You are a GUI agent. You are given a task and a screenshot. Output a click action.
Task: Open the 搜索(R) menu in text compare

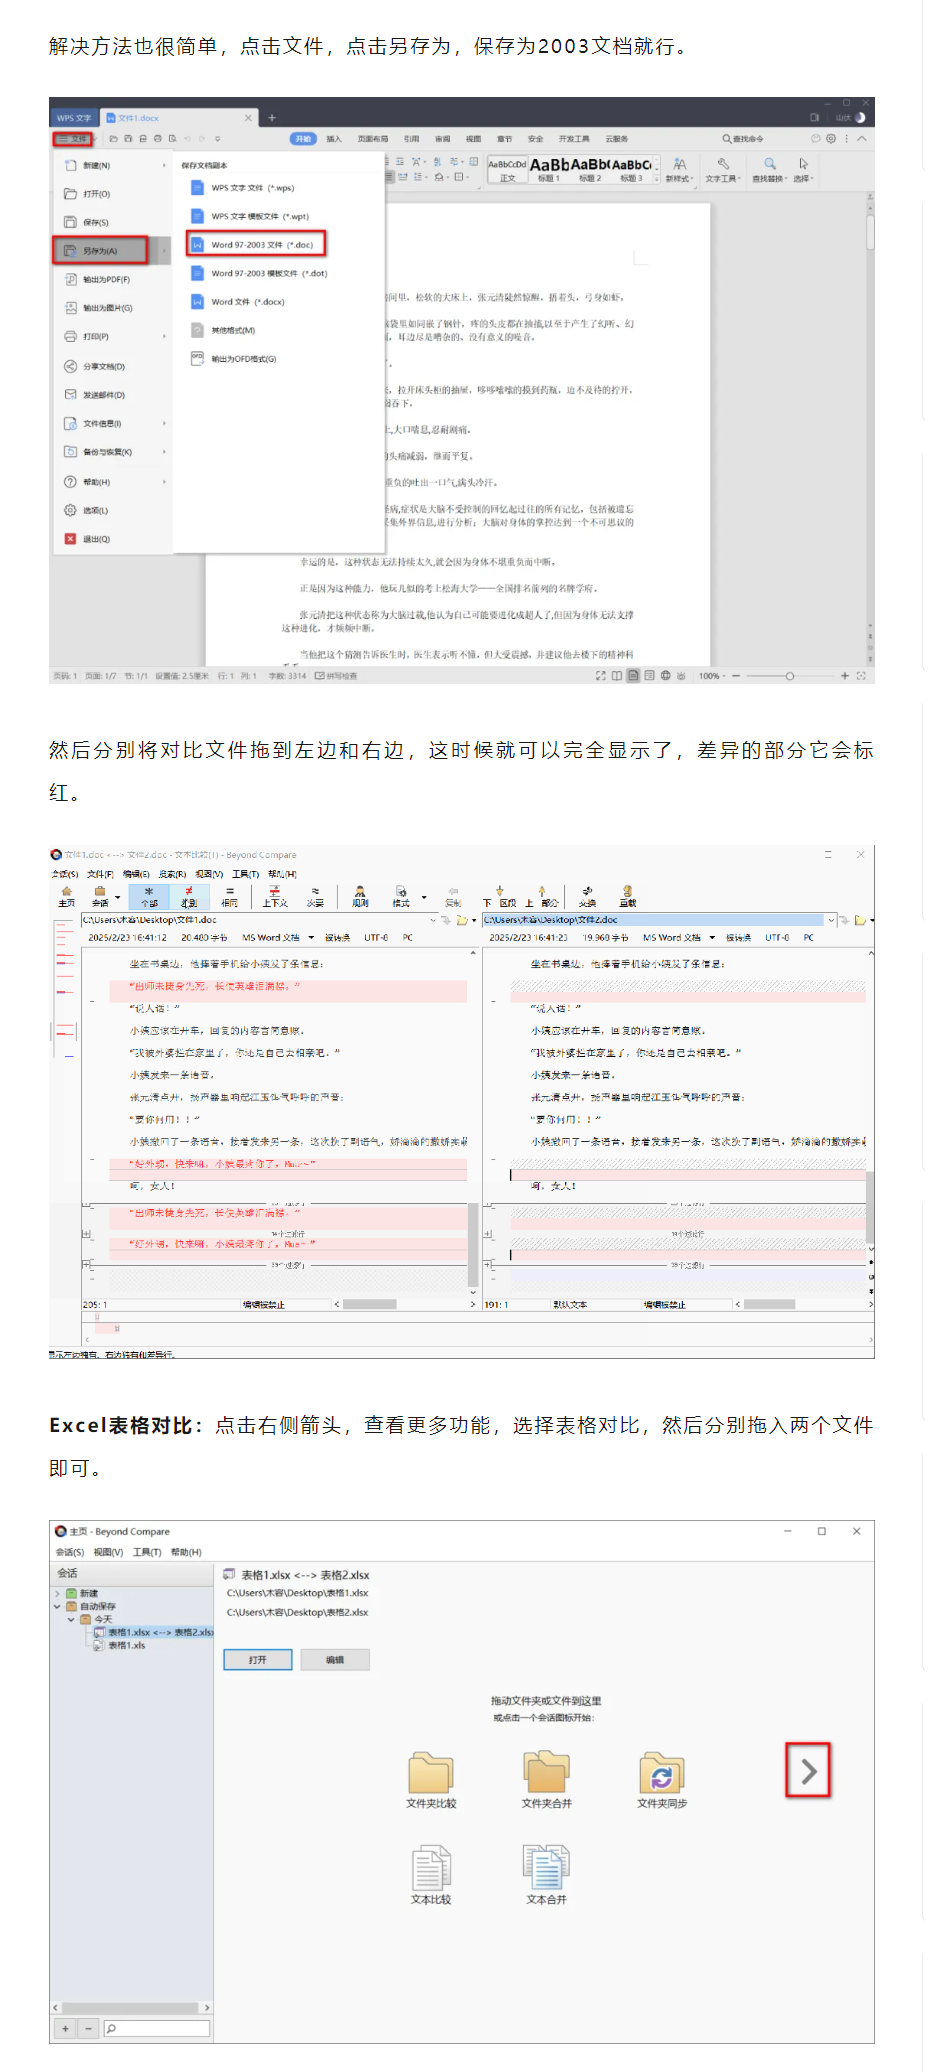173,874
